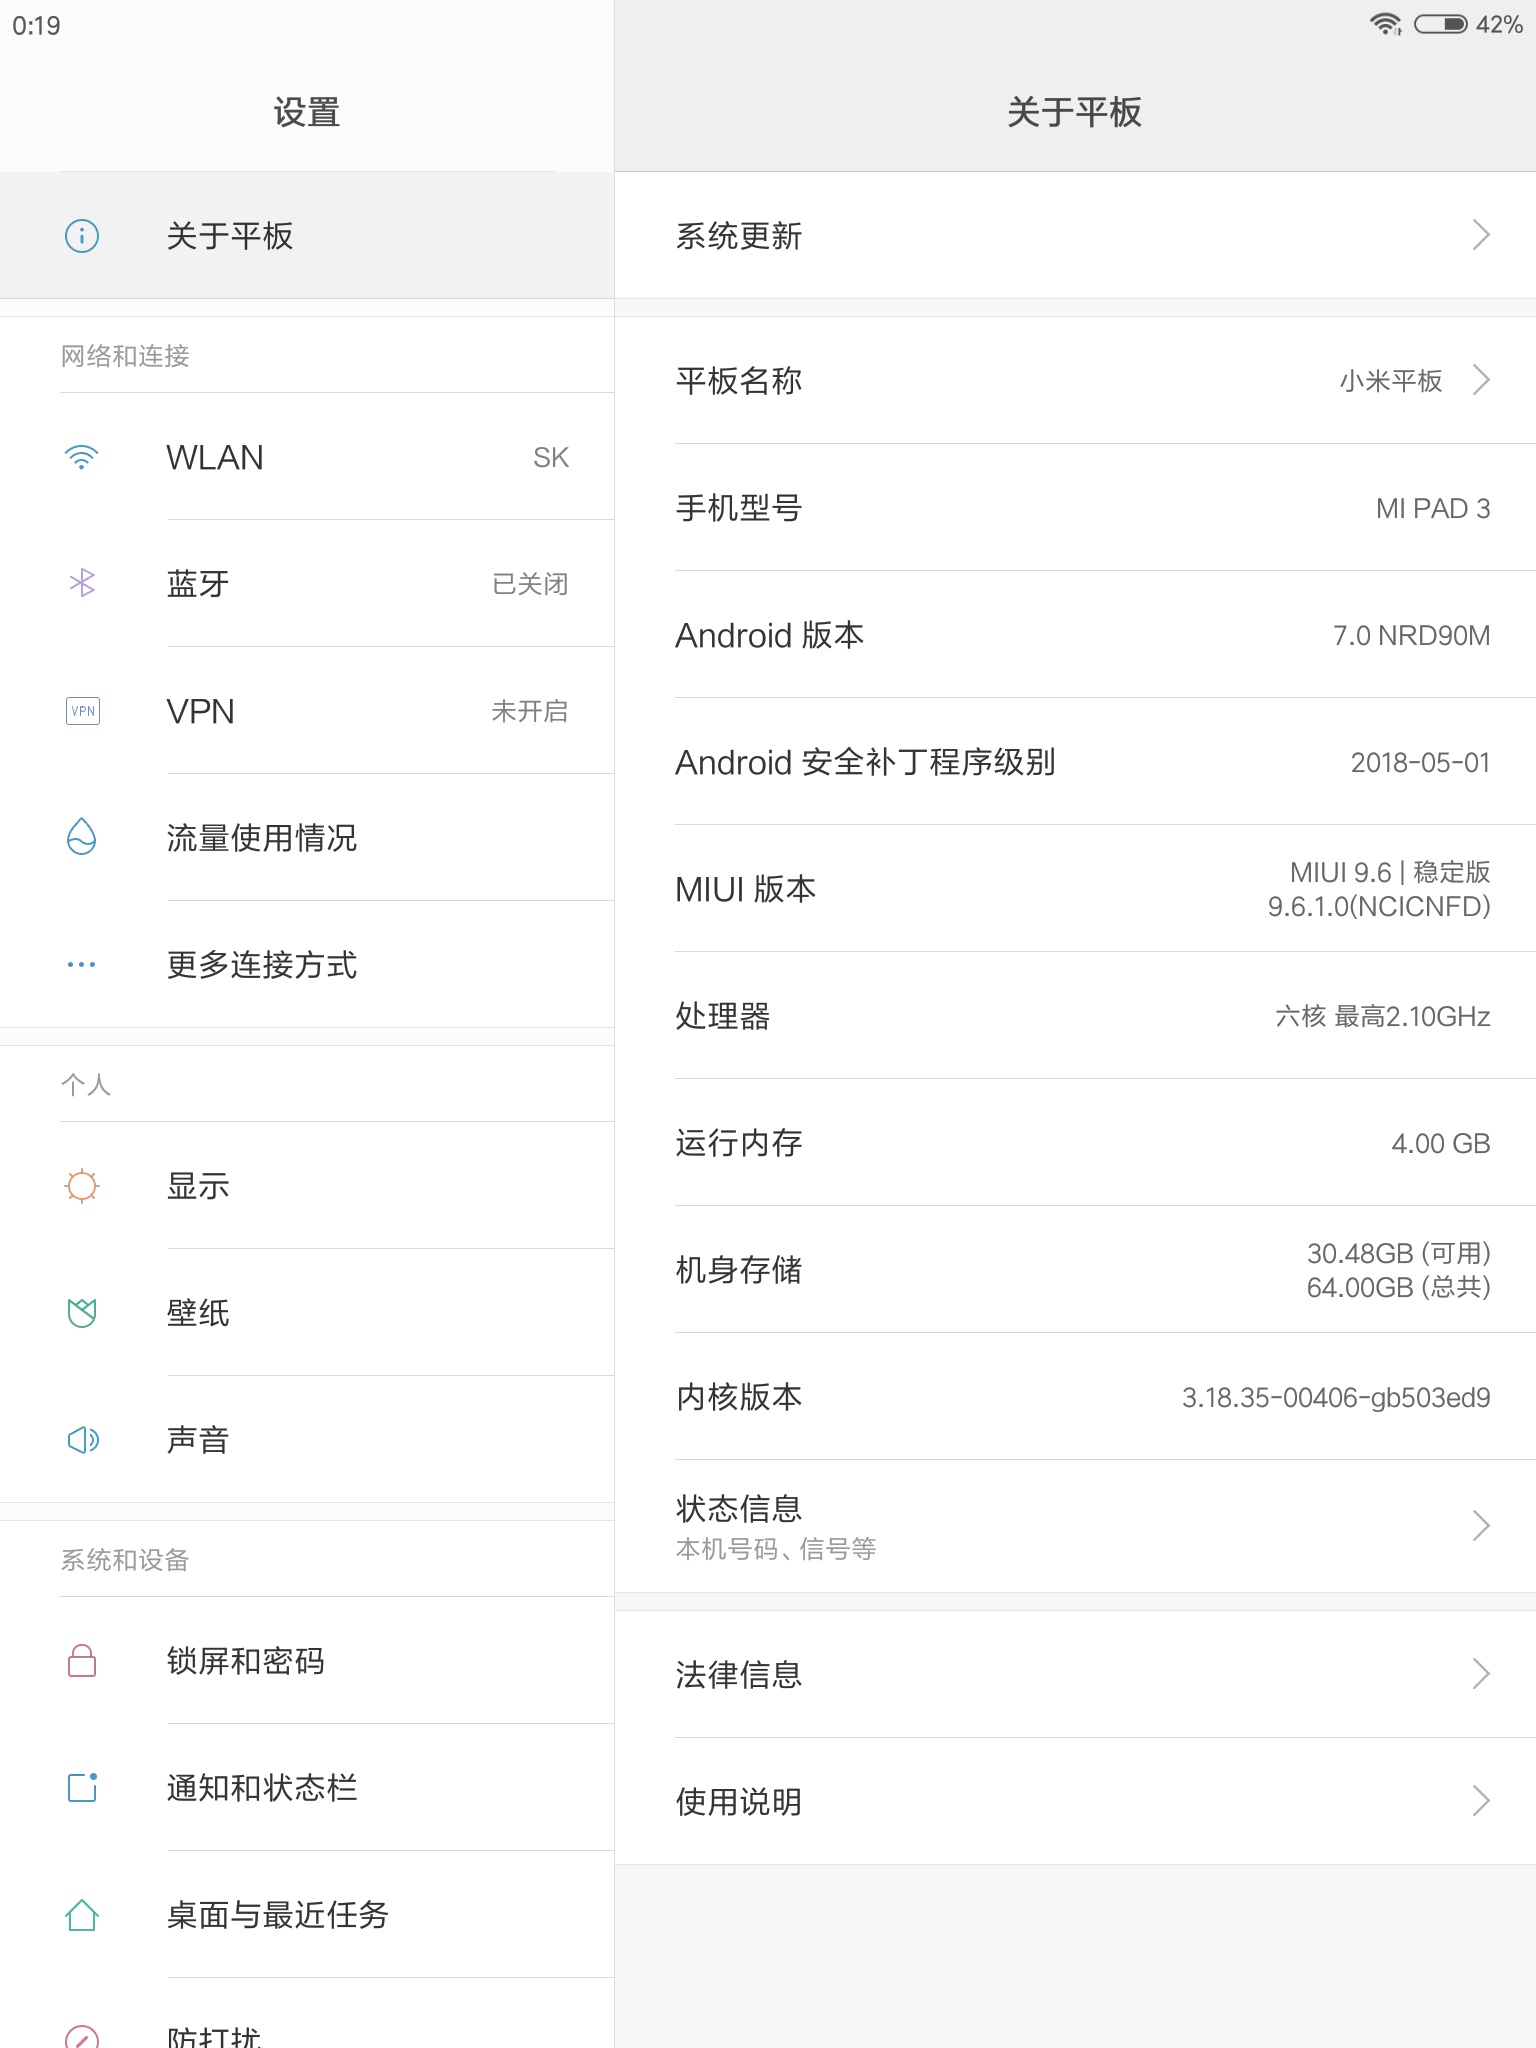Select 关于平板 in the settings sidebar
1536x2048 pixels.
307,236
